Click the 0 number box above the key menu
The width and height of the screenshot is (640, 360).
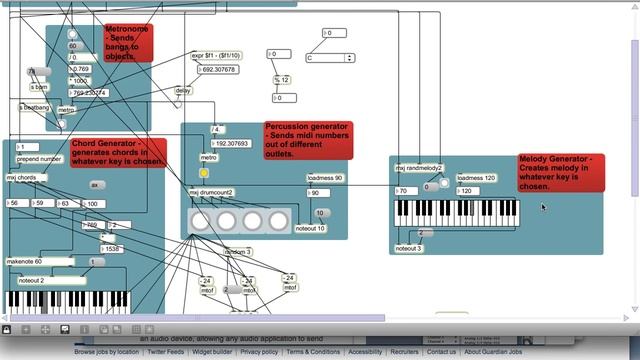334,33
